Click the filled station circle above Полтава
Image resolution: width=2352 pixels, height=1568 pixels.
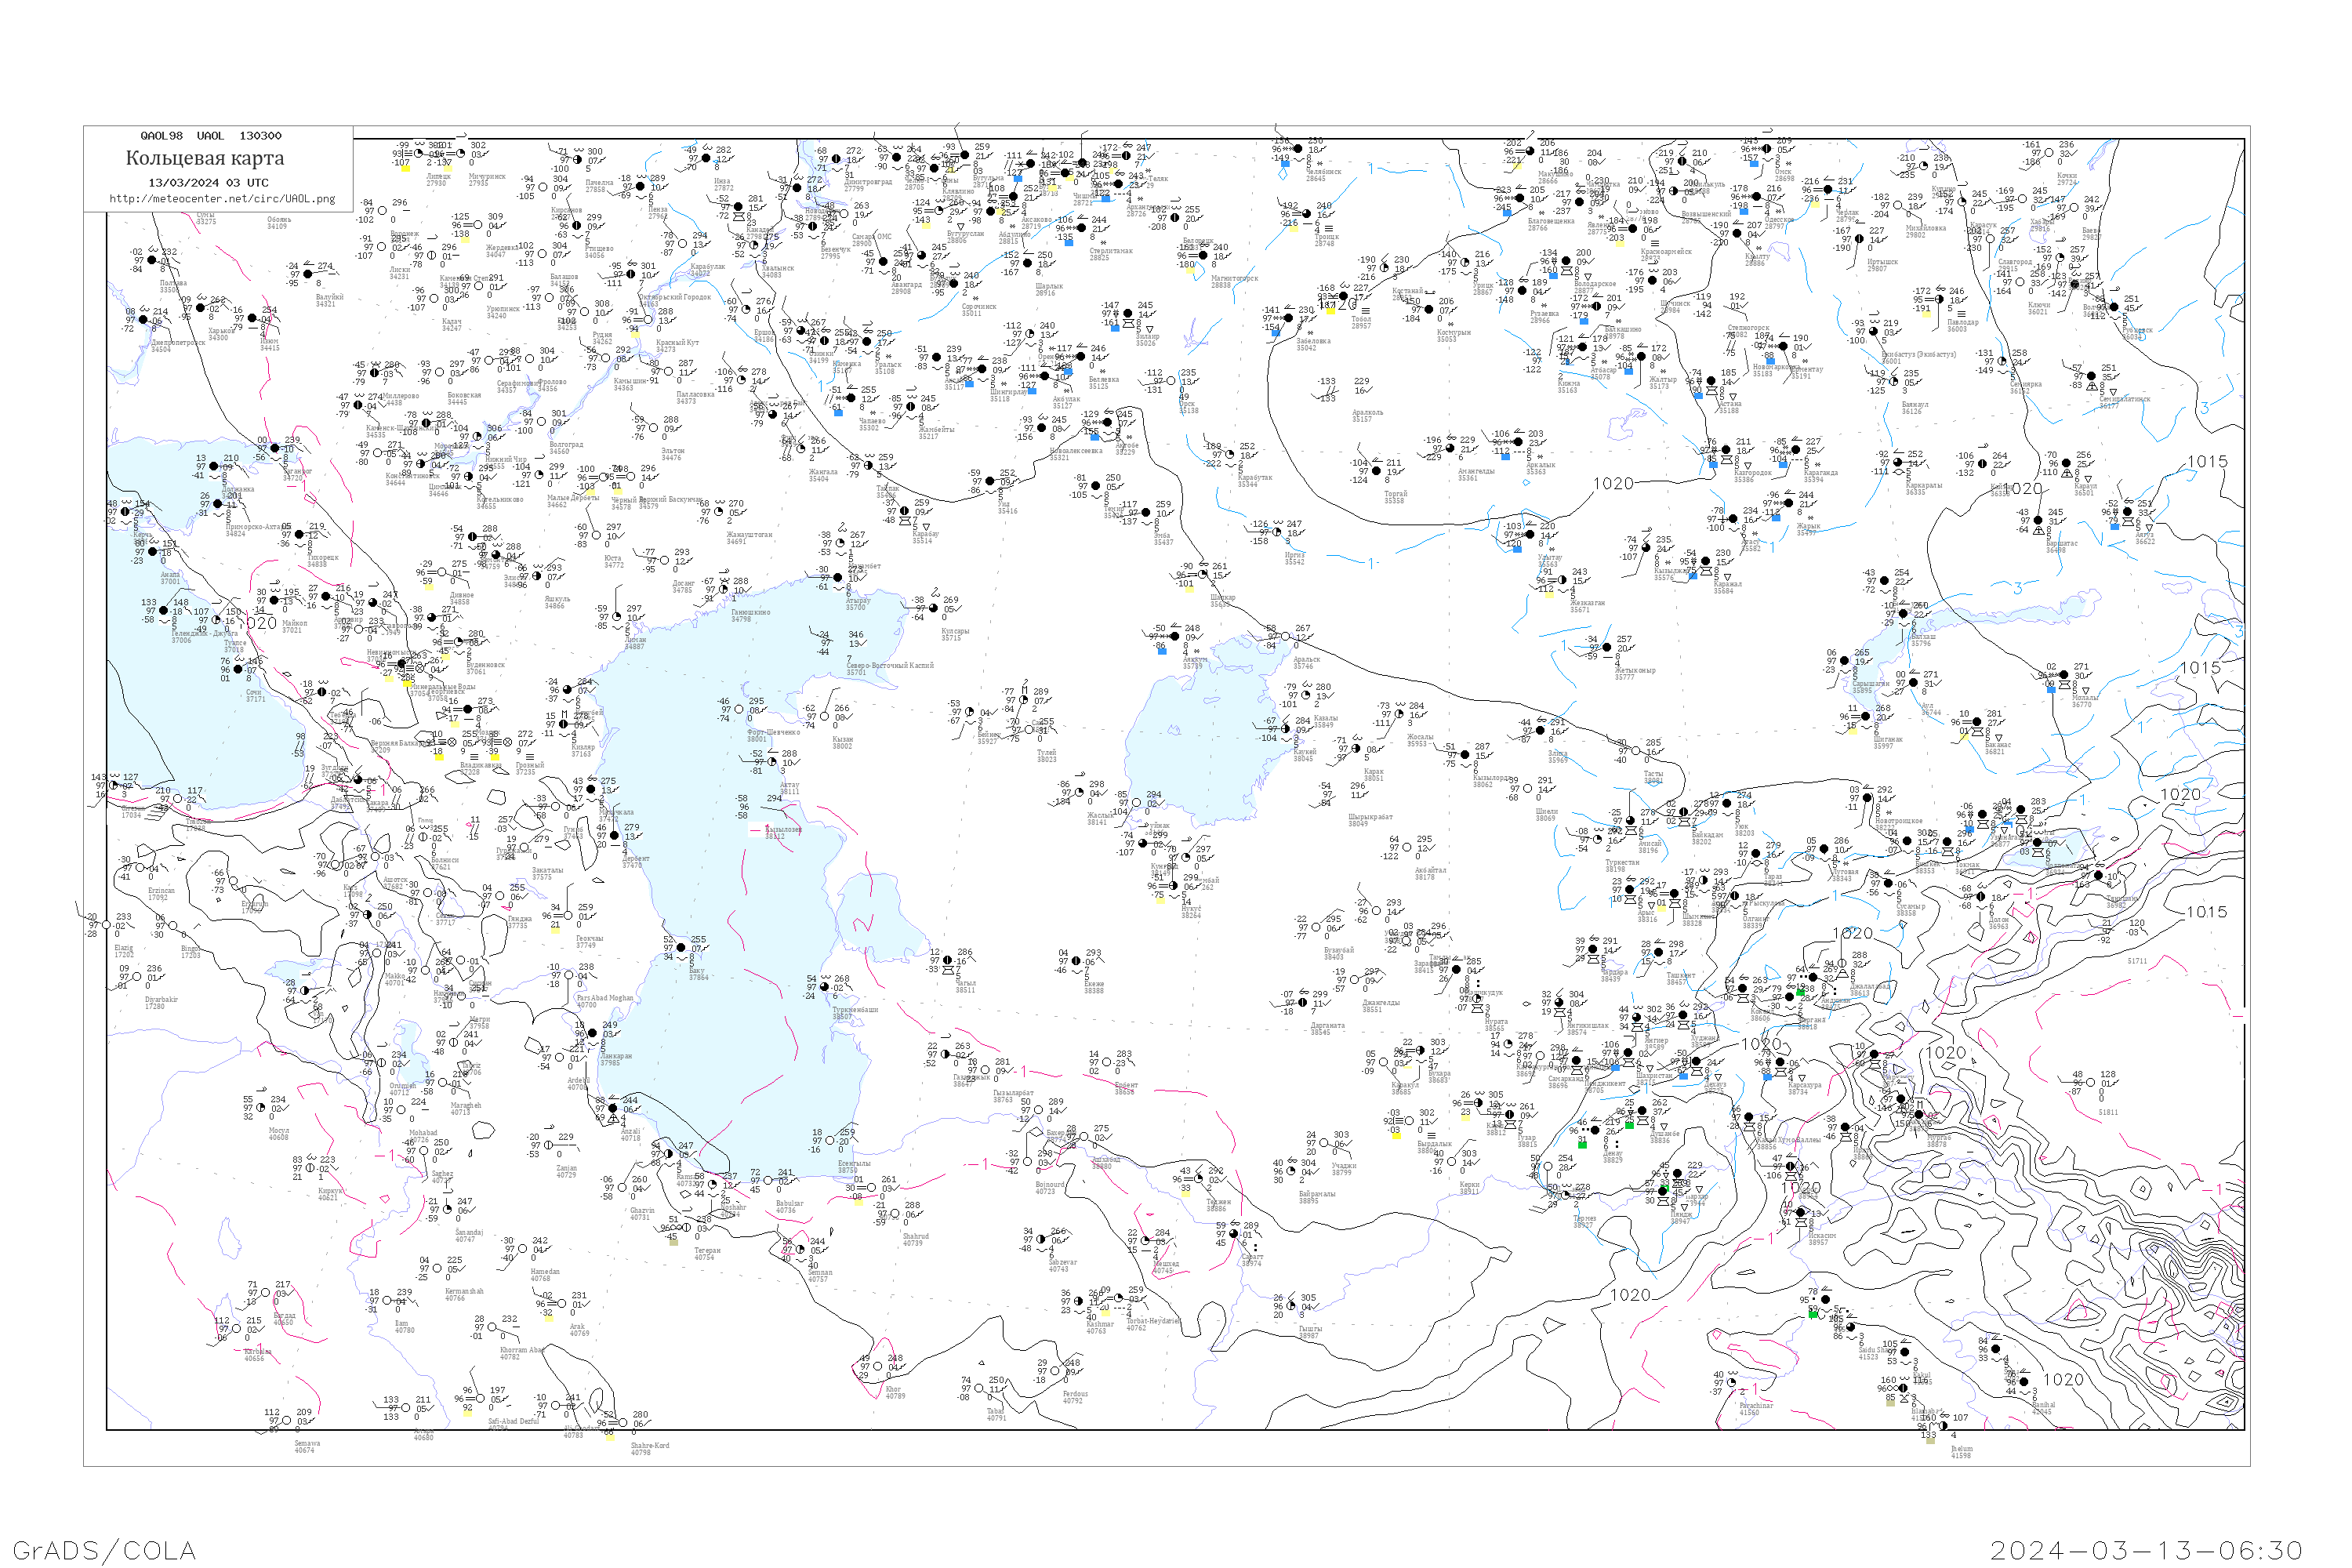pos(152,260)
